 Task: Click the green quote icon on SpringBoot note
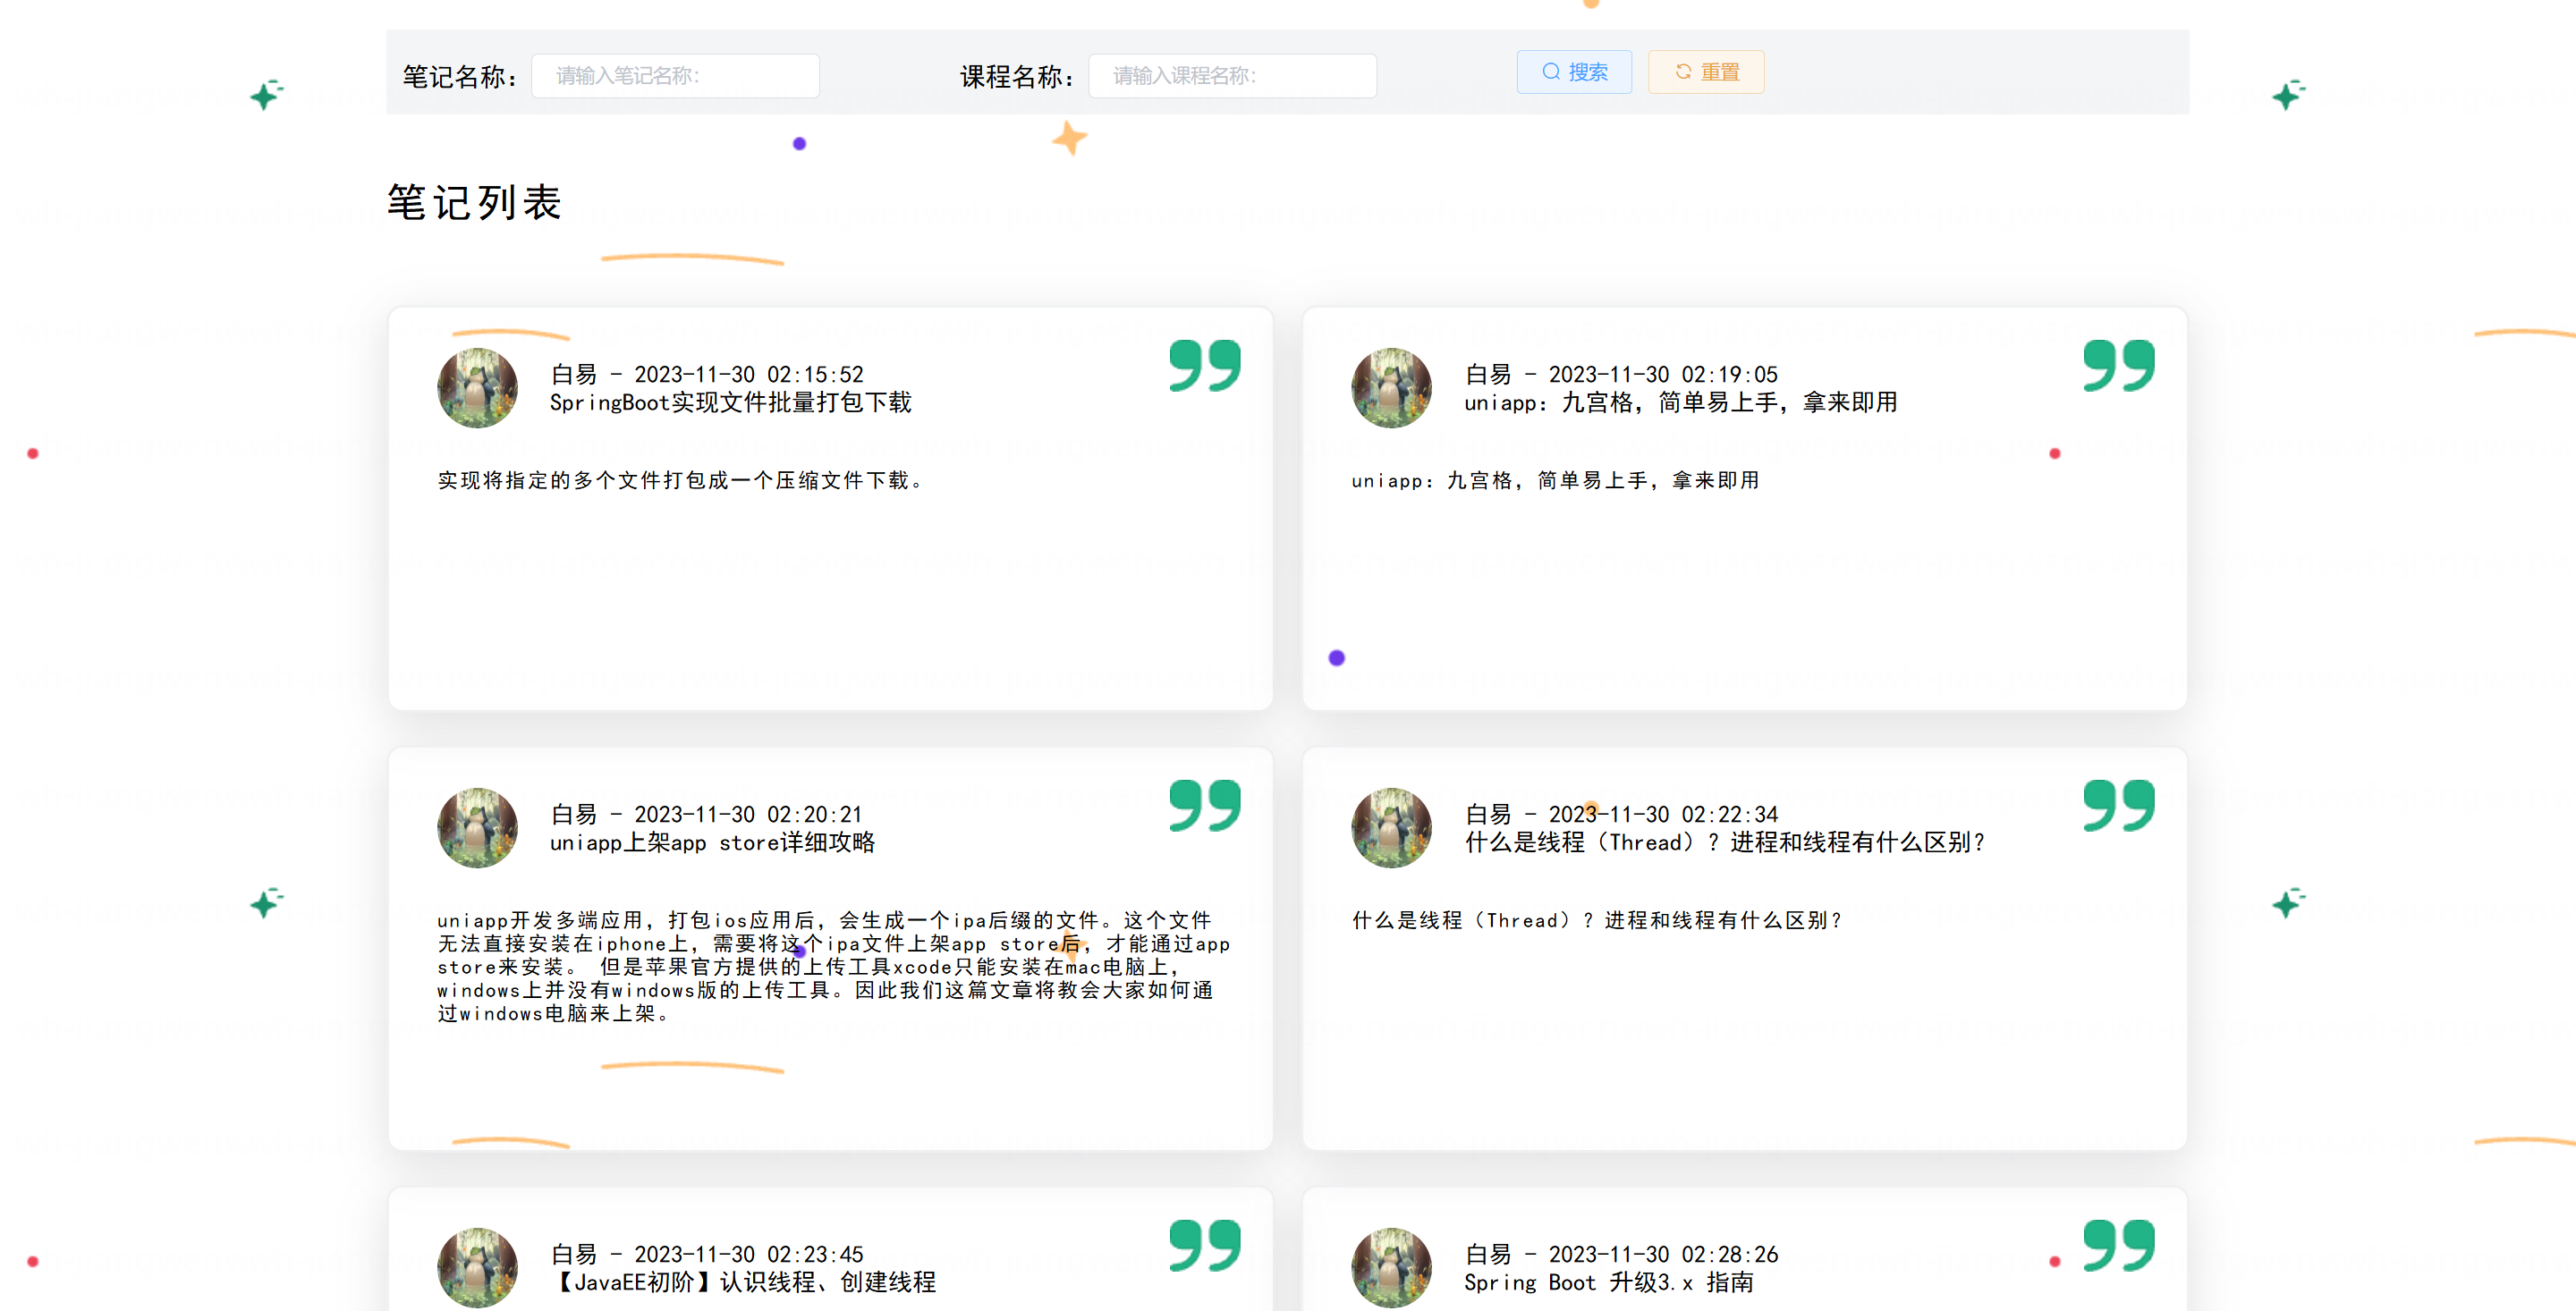click(1204, 365)
